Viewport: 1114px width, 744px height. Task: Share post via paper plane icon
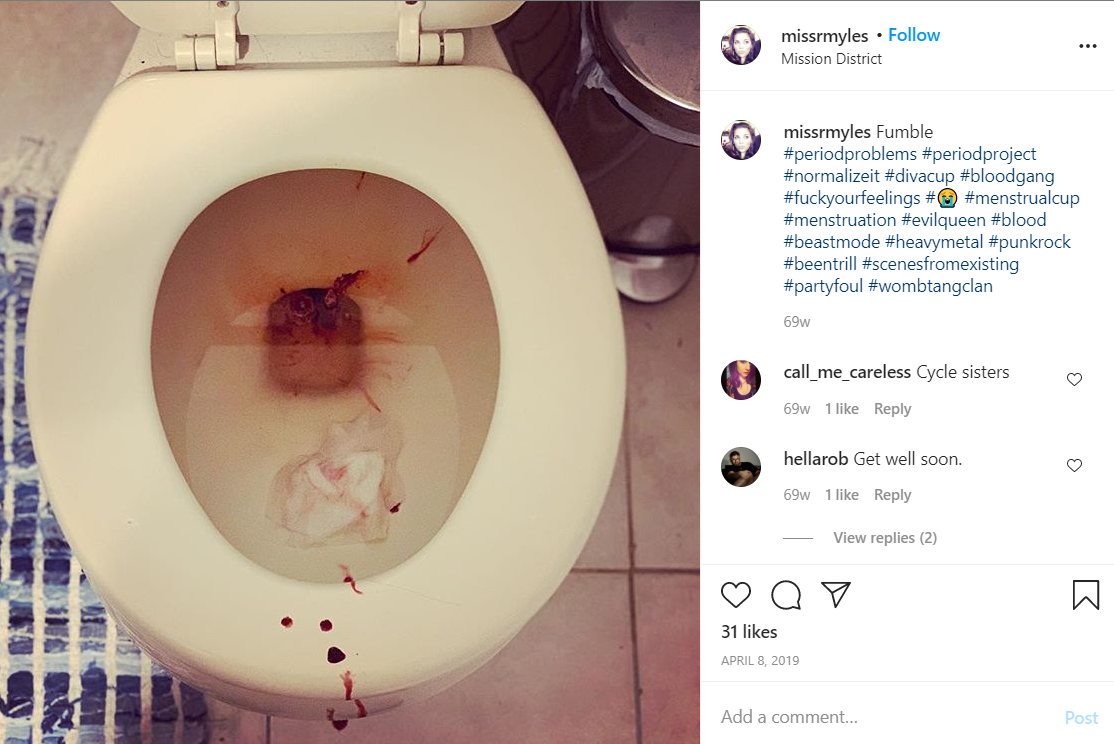point(836,594)
